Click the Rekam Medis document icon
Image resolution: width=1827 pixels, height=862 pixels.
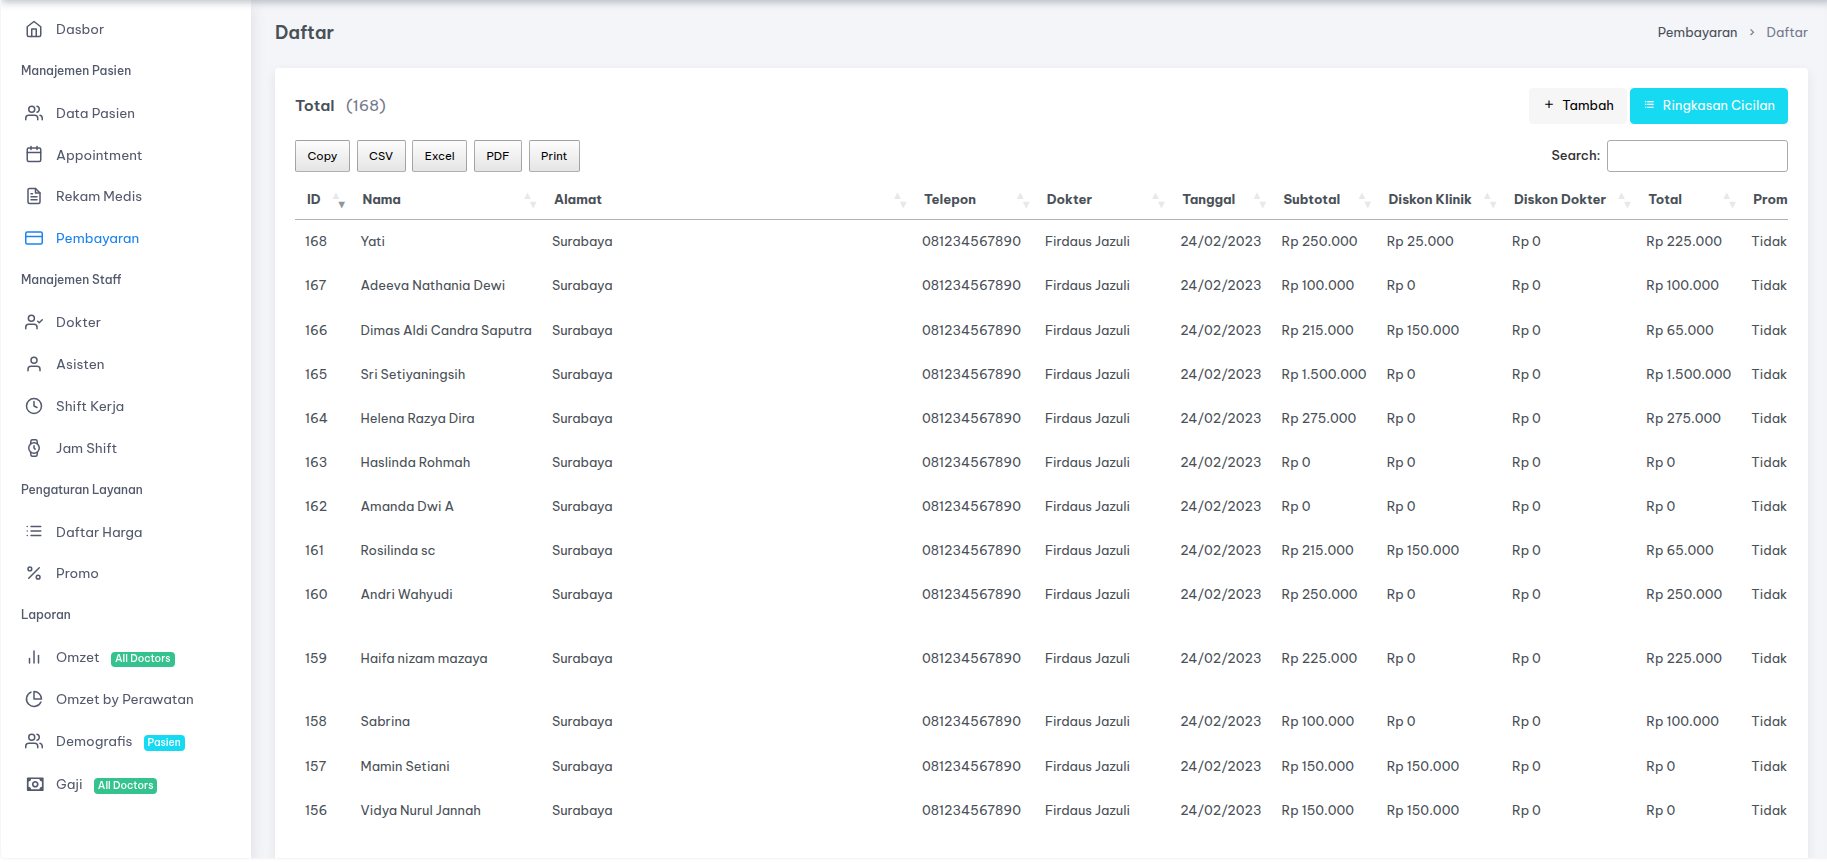[34, 196]
